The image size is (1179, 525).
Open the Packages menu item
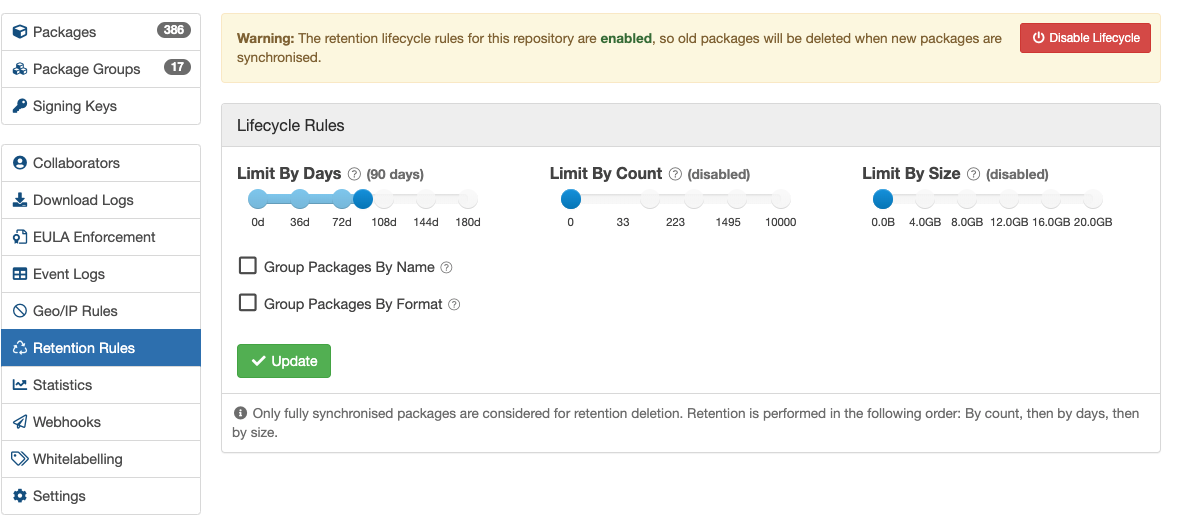pos(65,32)
